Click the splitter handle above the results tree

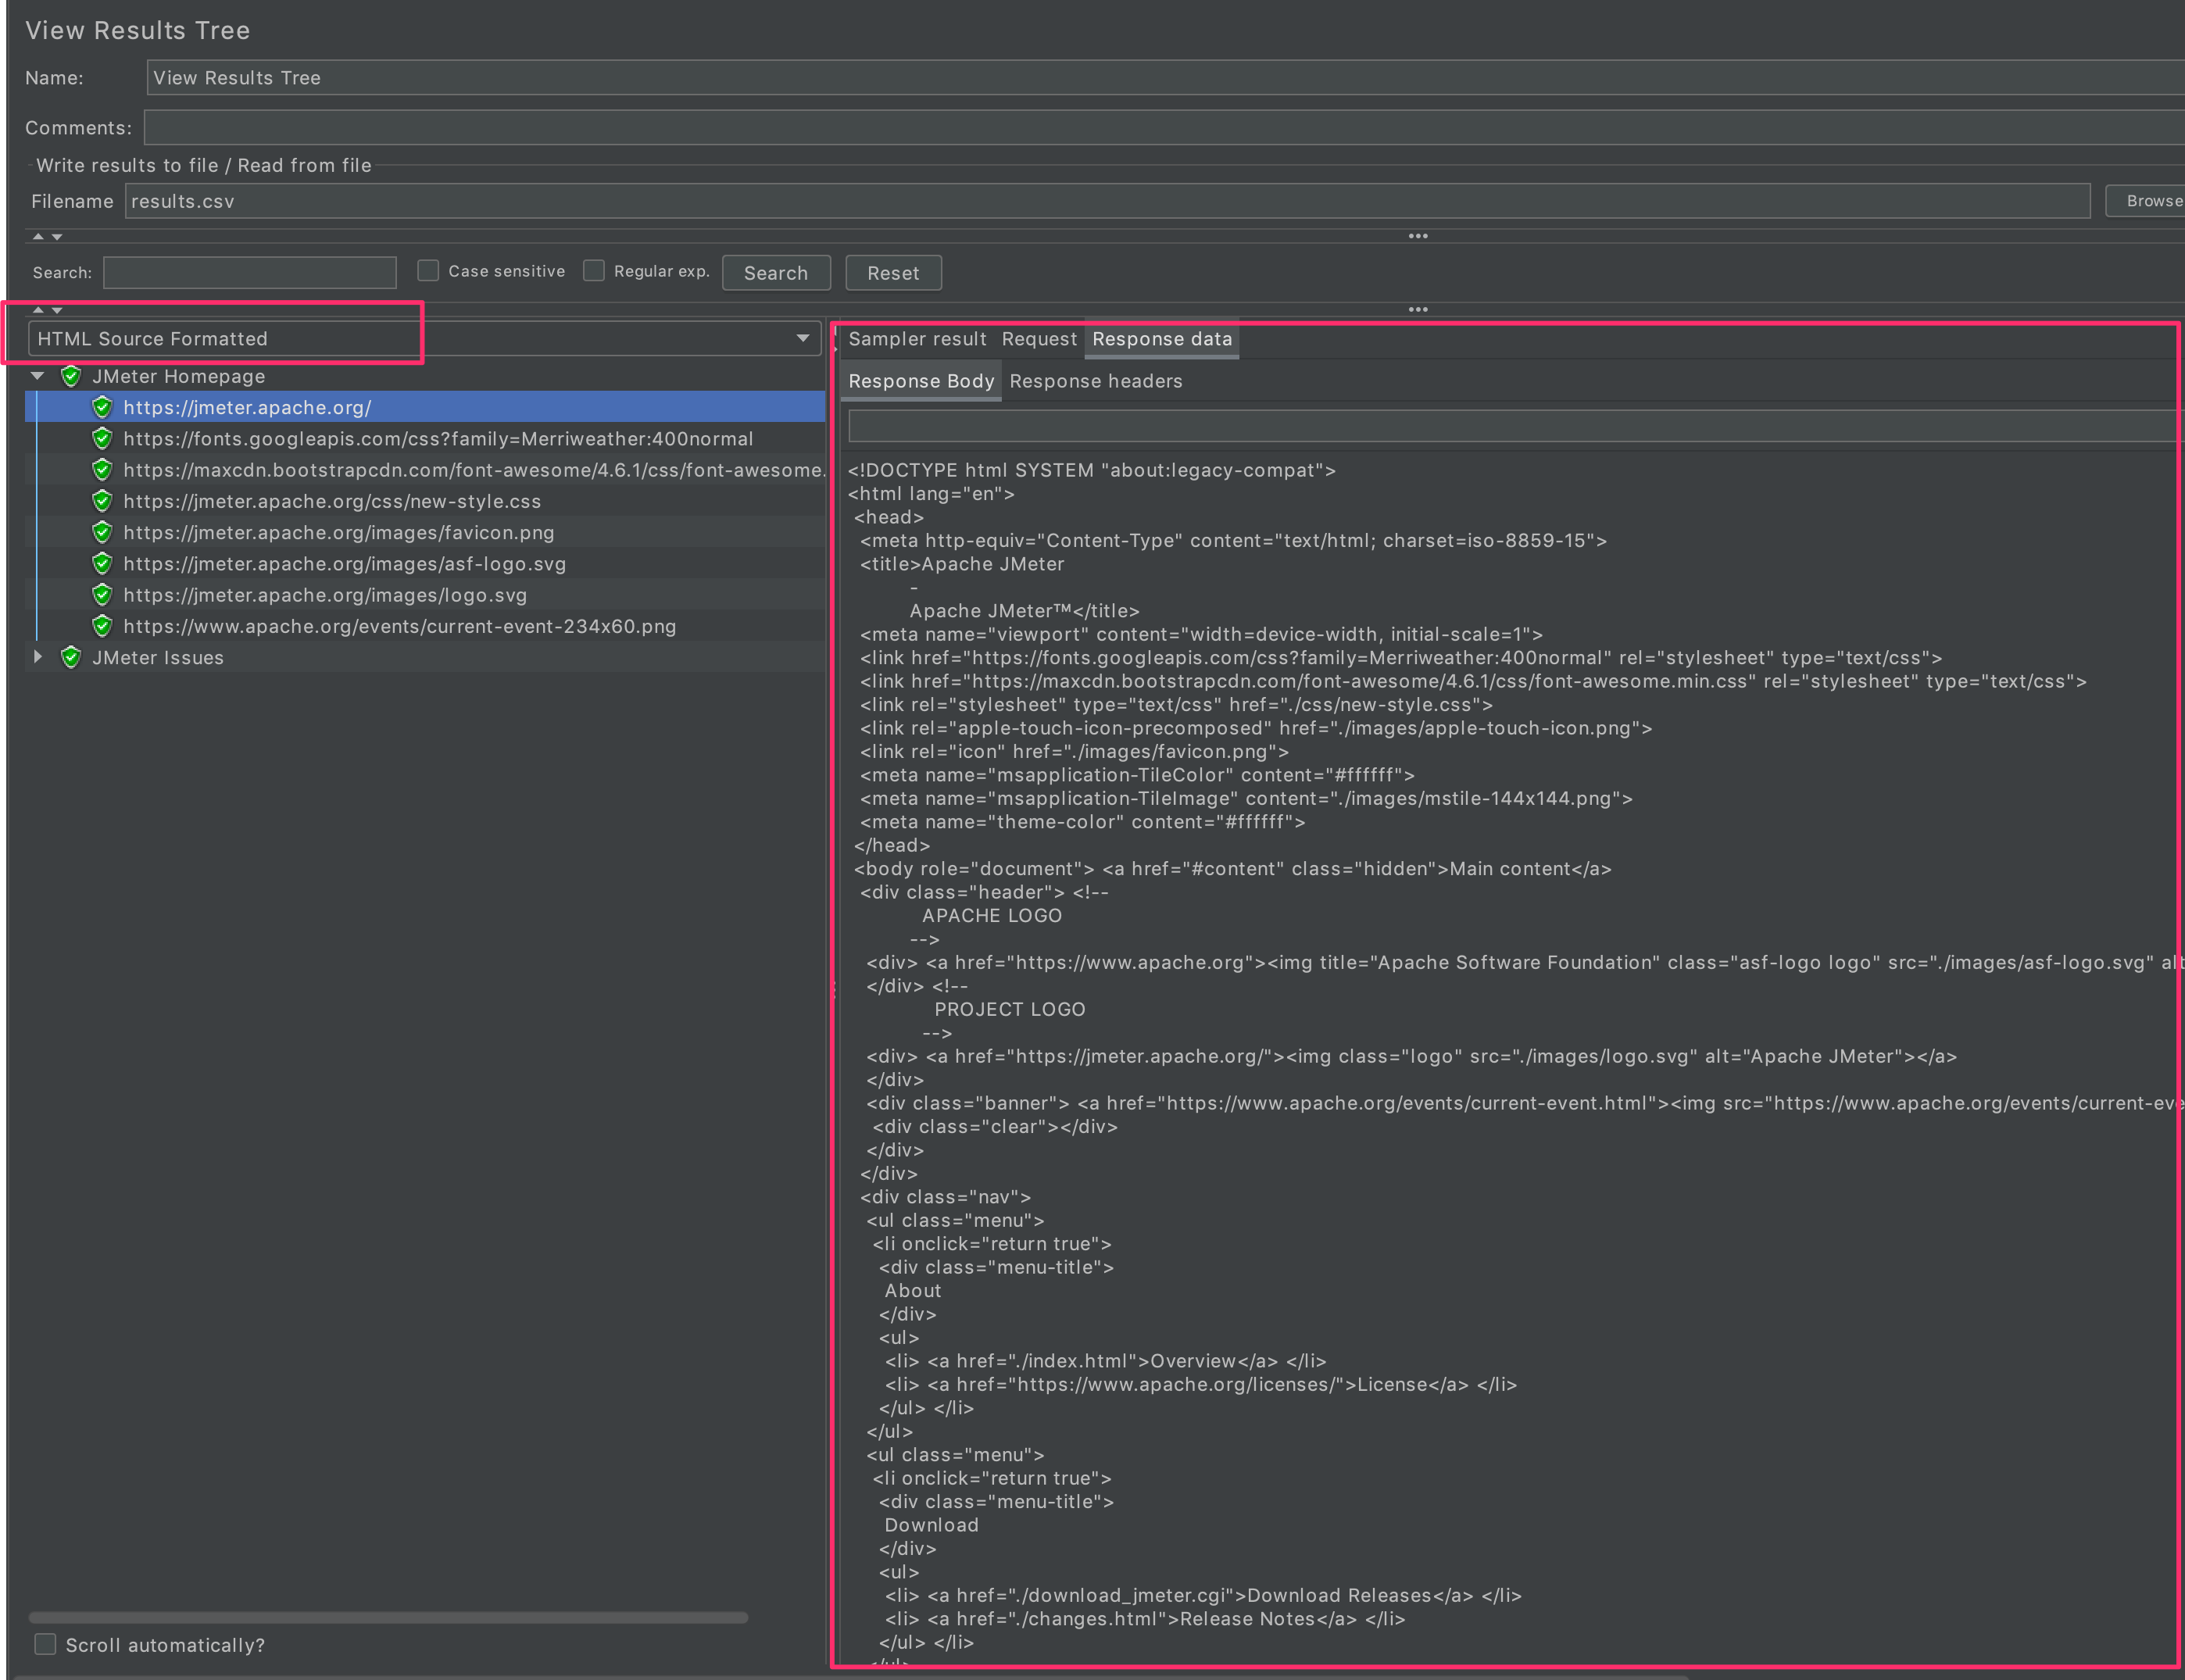(x=47, y=310)
